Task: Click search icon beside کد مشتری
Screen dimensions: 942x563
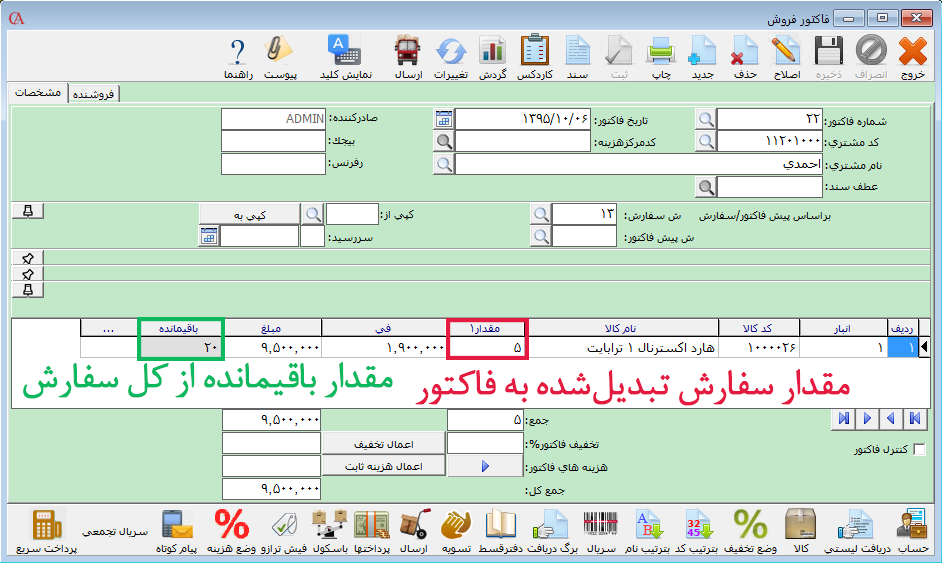Action: pos(706,141)
